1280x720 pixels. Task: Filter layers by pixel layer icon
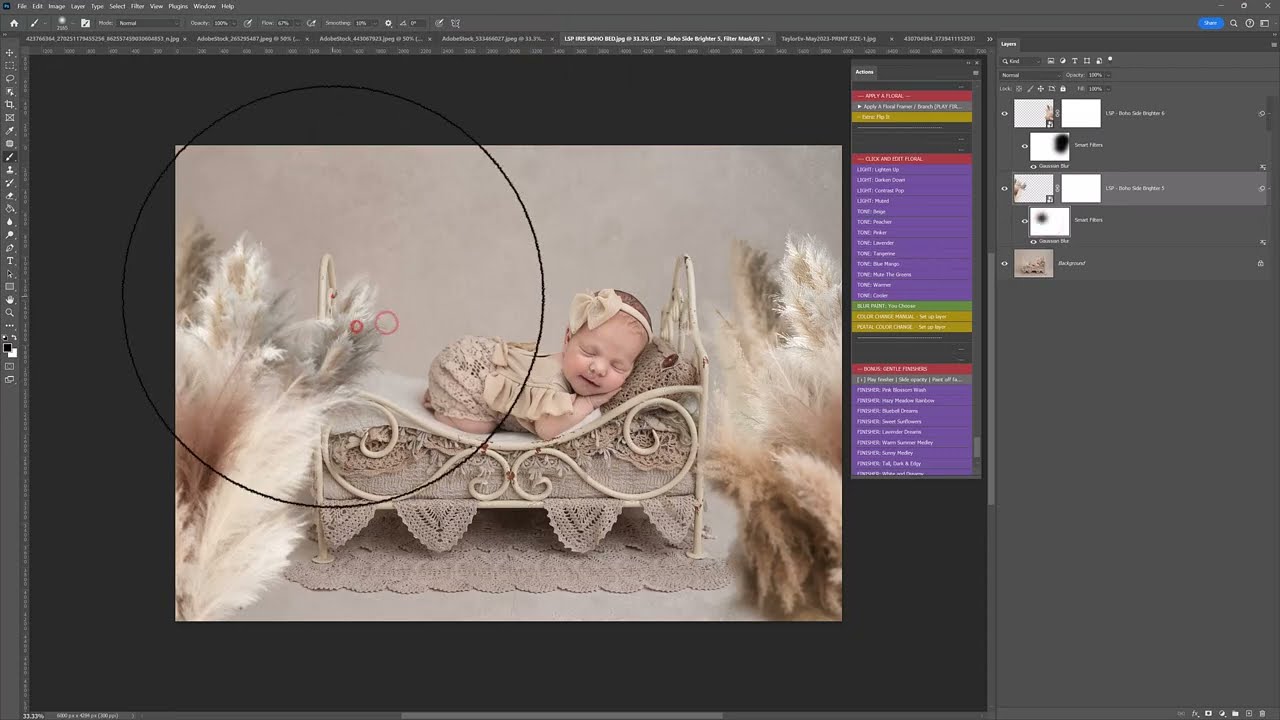click(1051, 61)
